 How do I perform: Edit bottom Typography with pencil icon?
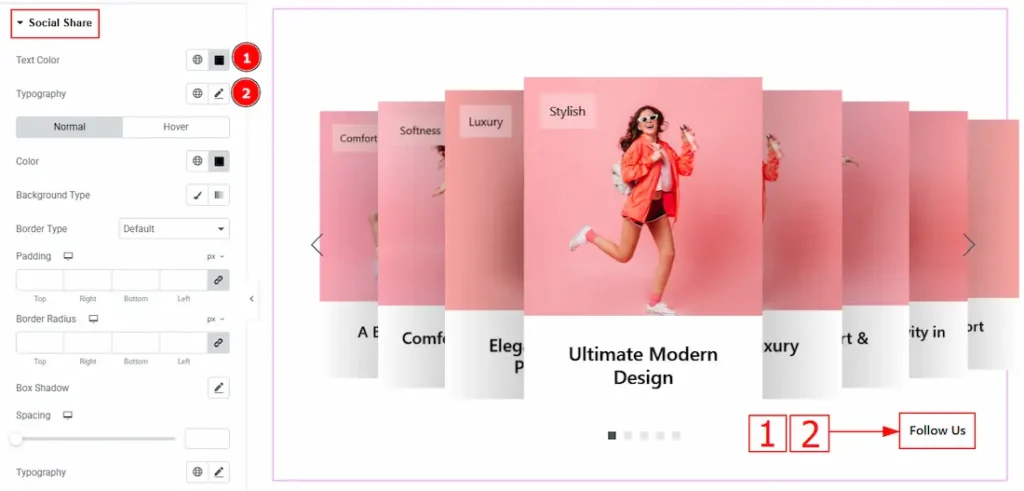coord(219,471)
